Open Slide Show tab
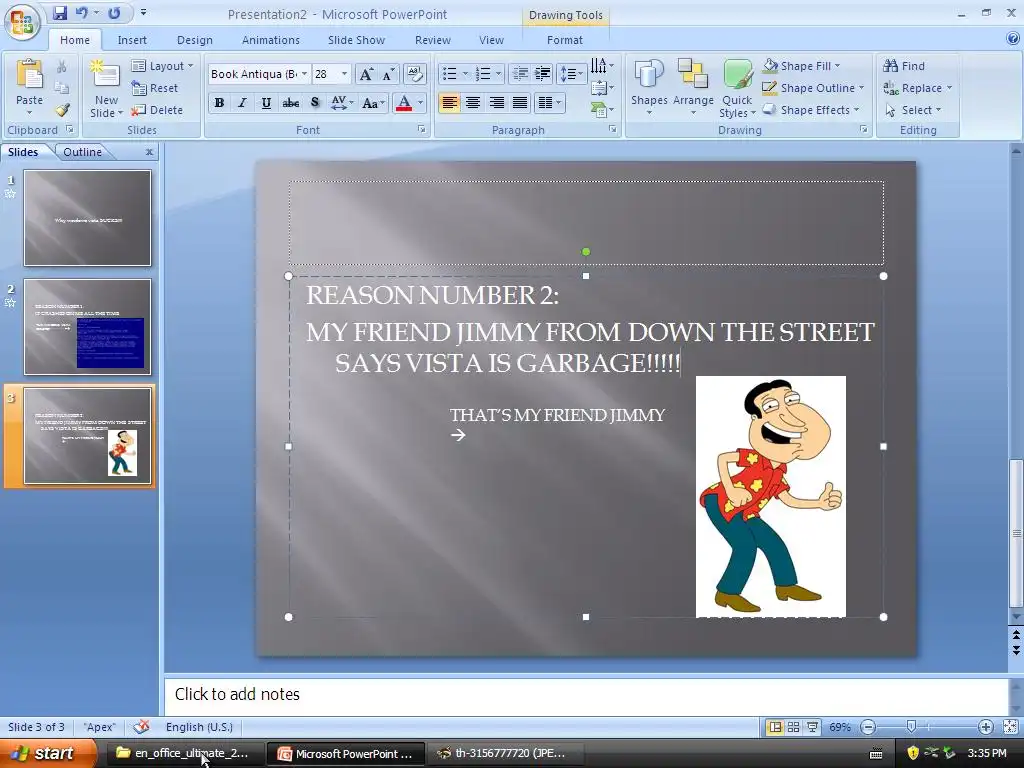The image size is (1024, 768). pos(356,40)
